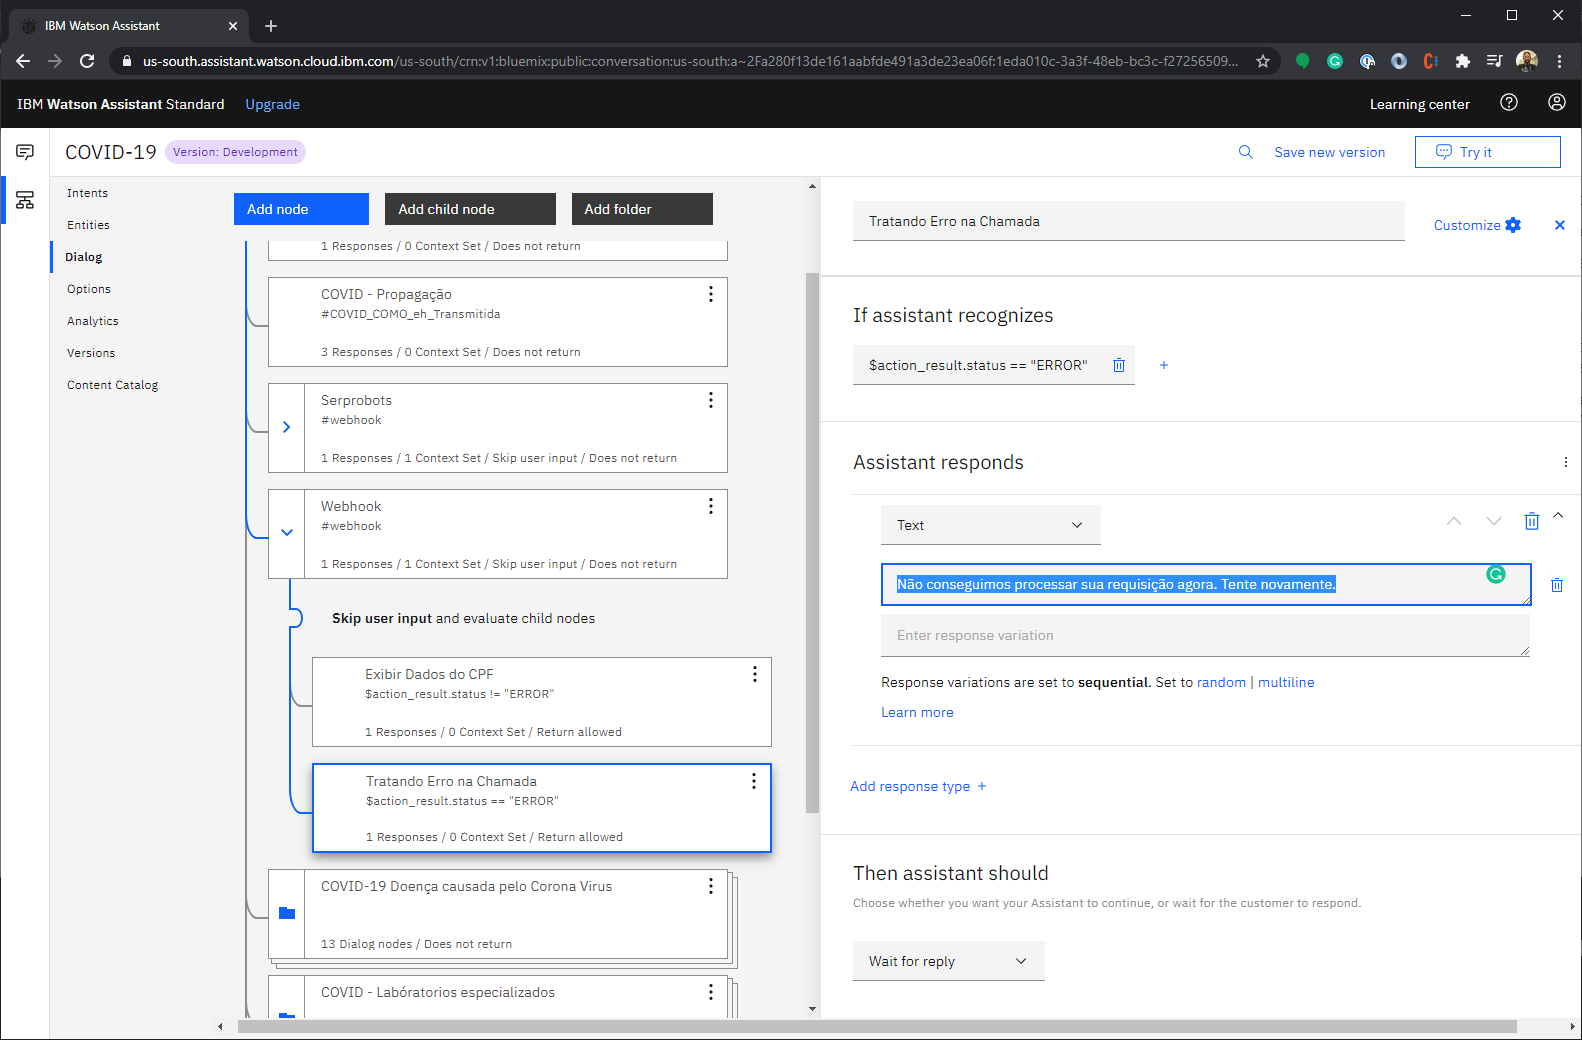The image size is (1582, 1040).
Task: Open the Learning center
Action: click(1419, 104)
